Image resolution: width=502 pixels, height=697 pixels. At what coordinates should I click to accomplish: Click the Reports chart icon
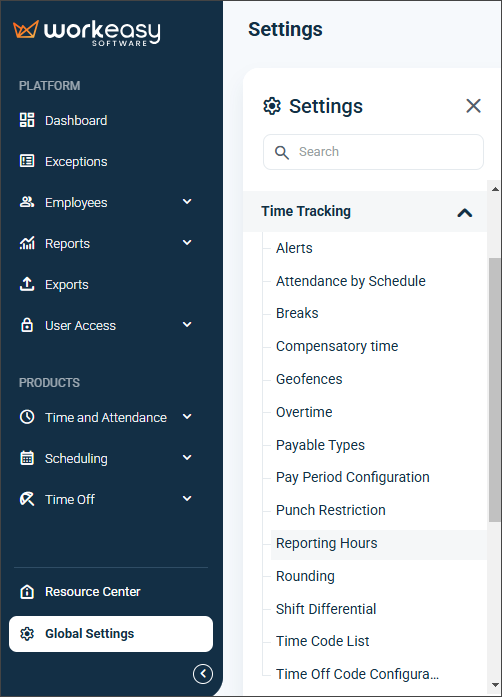(x=27, y=243)
